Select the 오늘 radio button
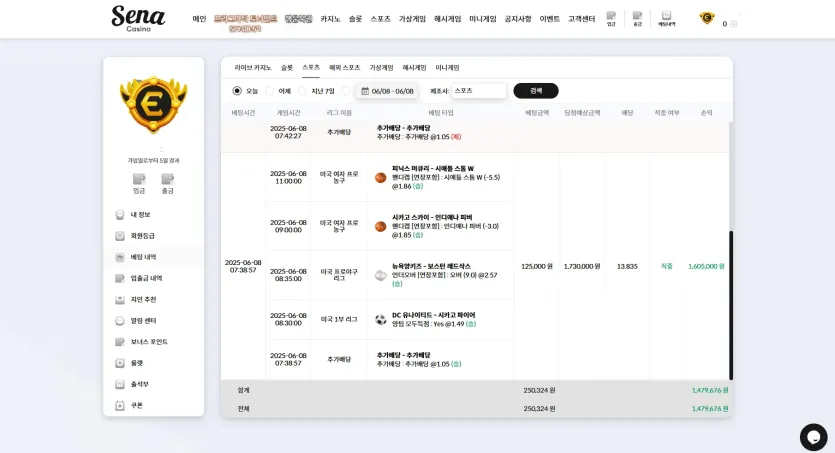 (x=237, y=91)
